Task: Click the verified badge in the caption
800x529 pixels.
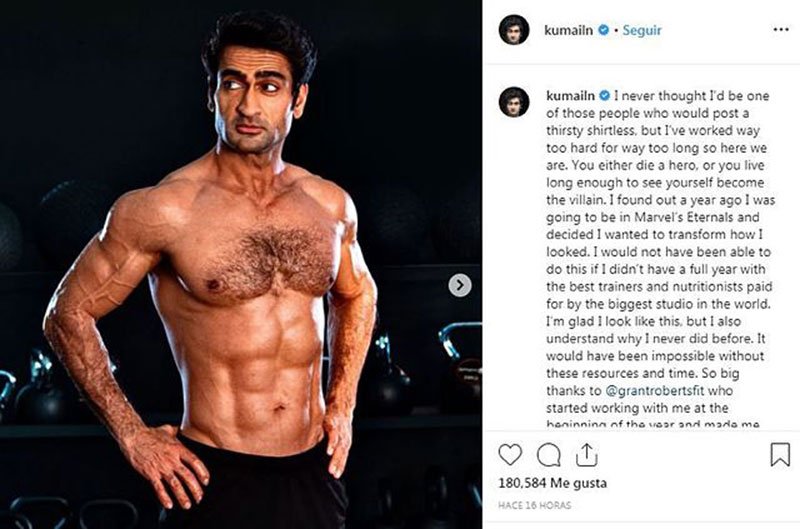Action: 605,95
